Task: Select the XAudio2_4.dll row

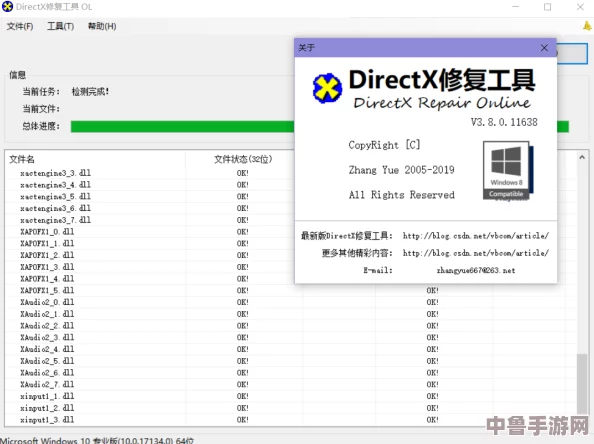Action: pyautogui.click(x=291, y=349)
